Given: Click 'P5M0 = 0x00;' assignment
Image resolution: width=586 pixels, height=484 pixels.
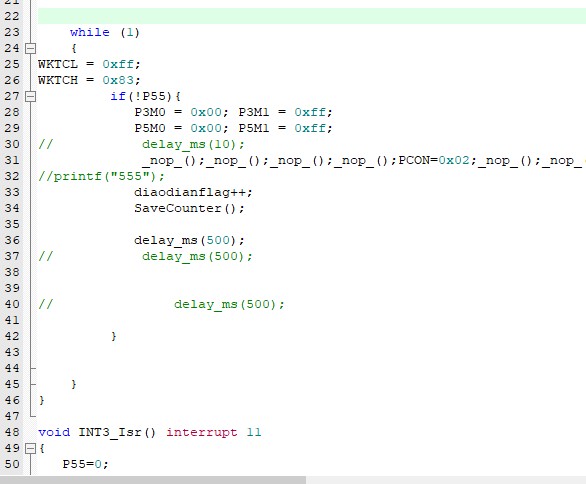Looking at the screenshot, I should 182,128.
